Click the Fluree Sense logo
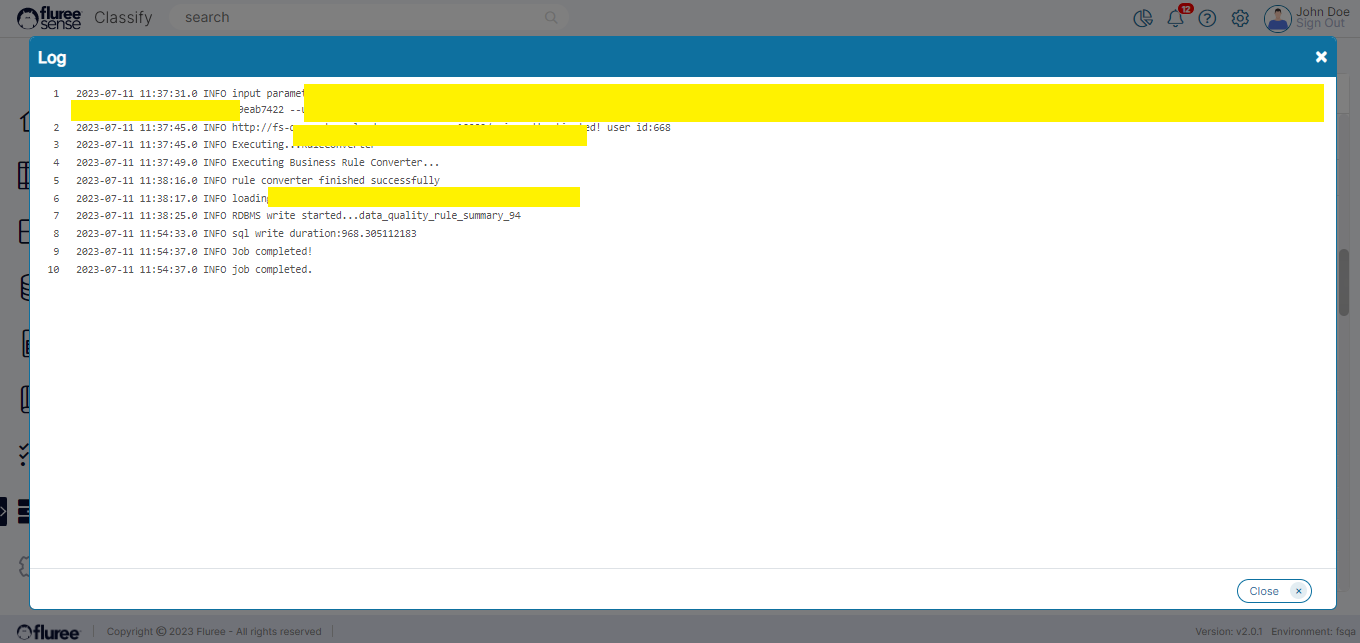 coord(48,18)
